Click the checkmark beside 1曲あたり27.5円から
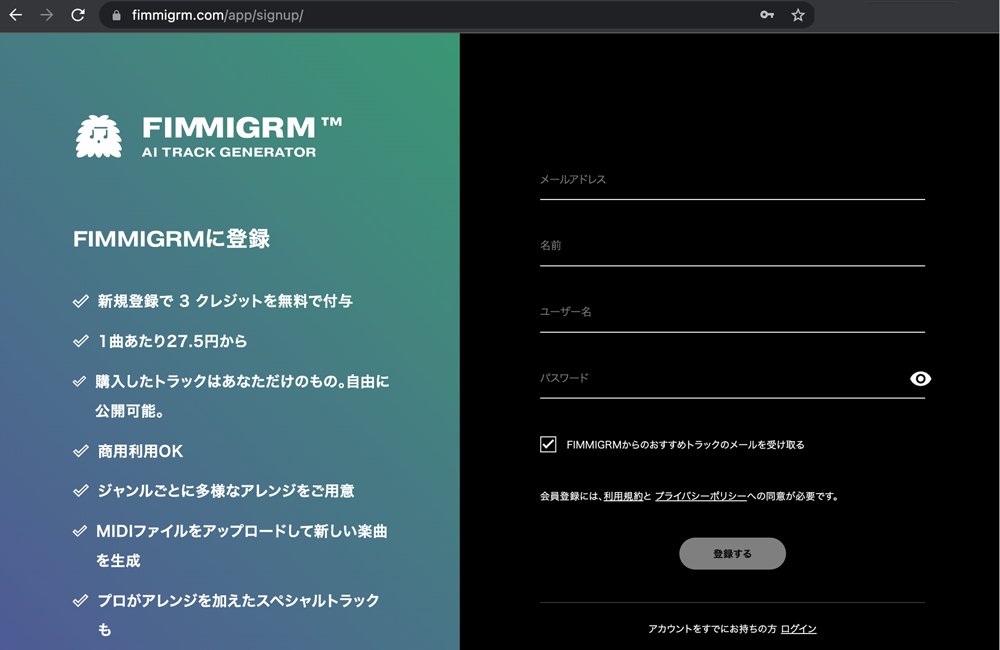1000x650 pixels. tap(80, 341)
